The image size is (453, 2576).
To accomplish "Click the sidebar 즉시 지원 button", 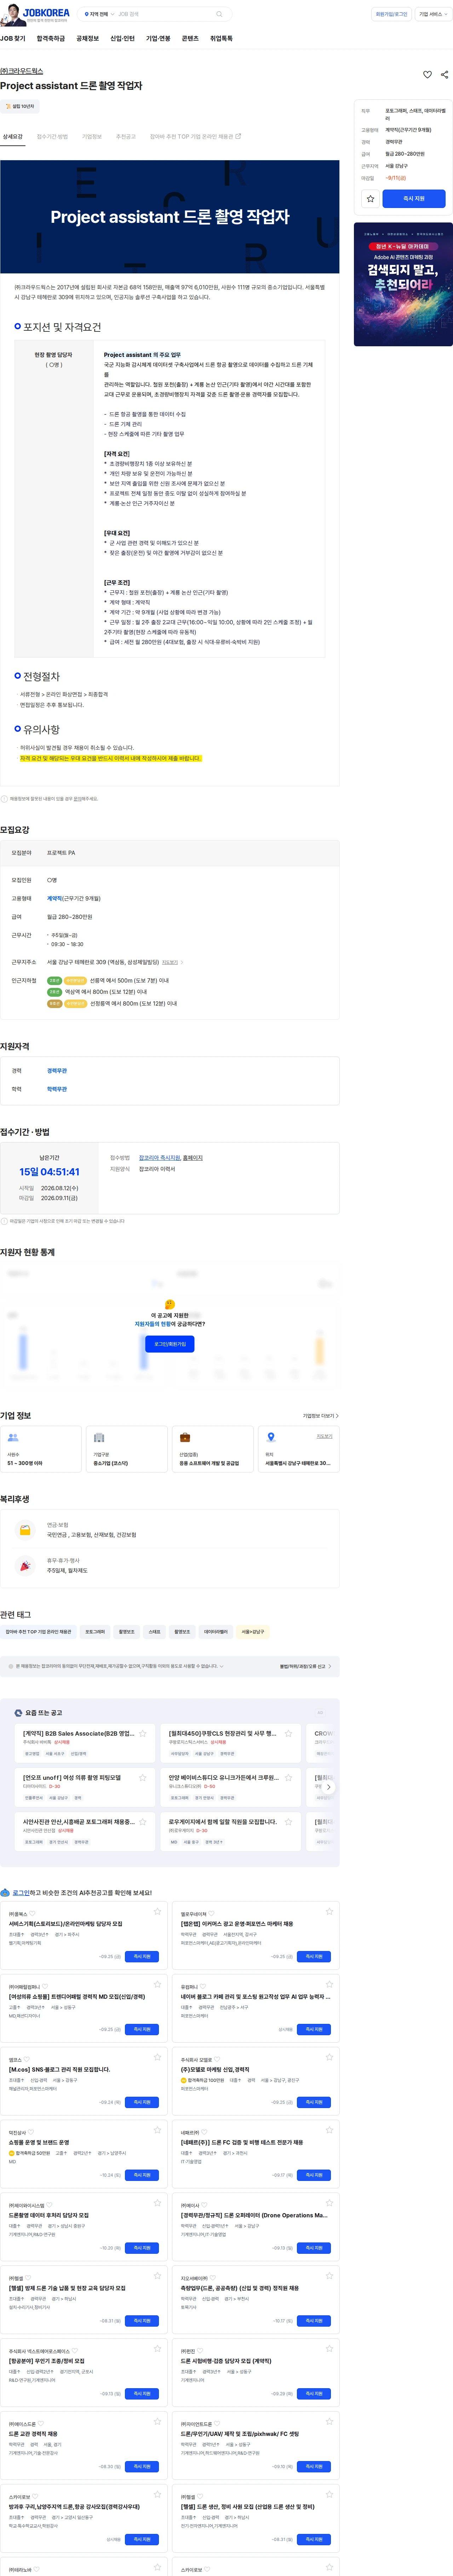I will pyautogui.click(x=414, y=199).
